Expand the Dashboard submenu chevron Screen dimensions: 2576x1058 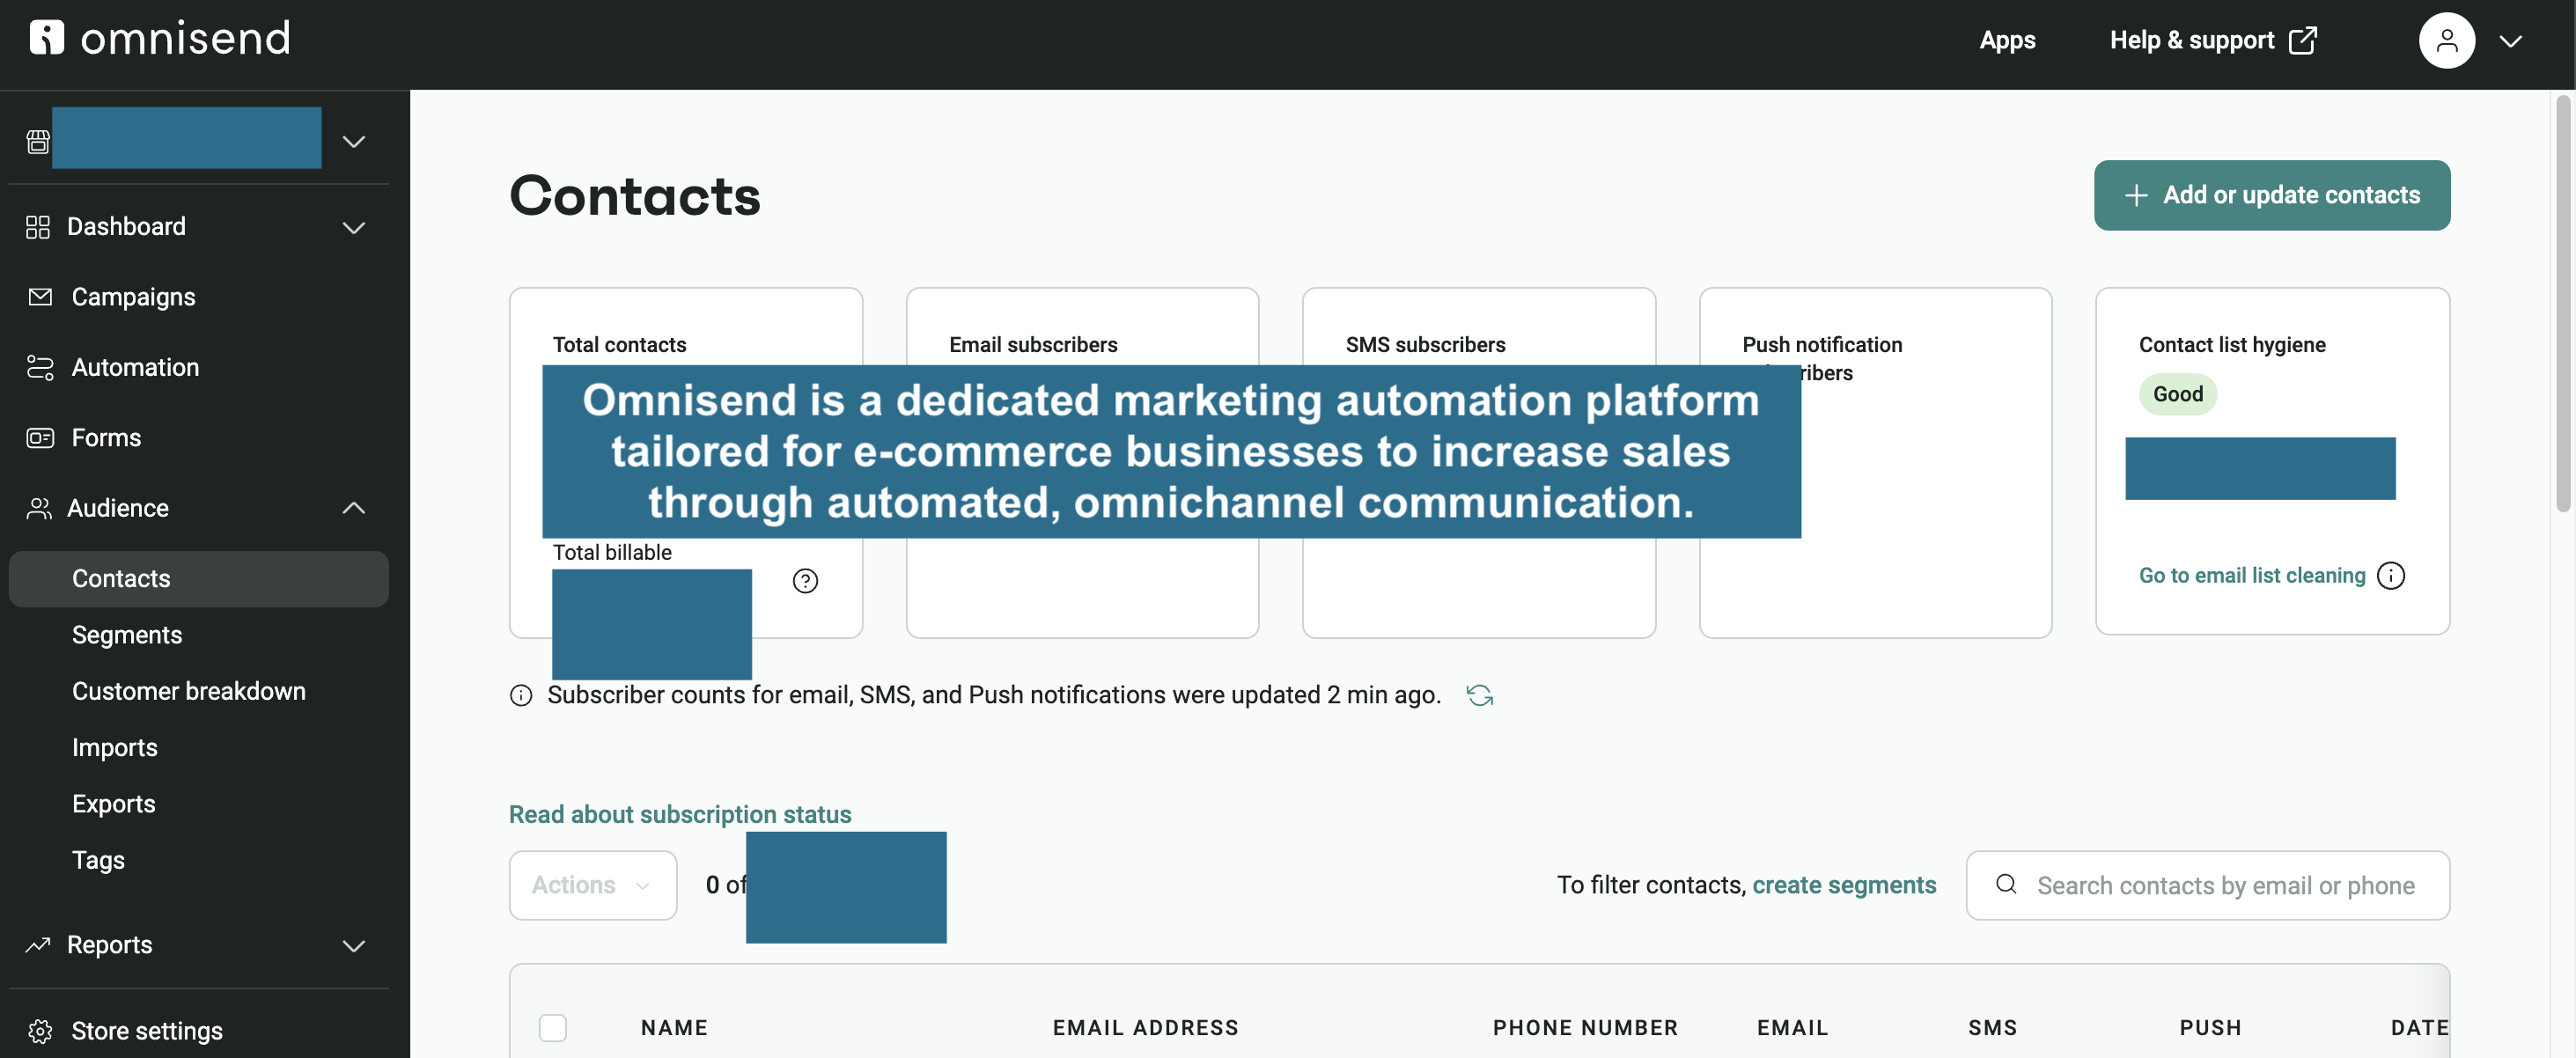tap(354, 228)
